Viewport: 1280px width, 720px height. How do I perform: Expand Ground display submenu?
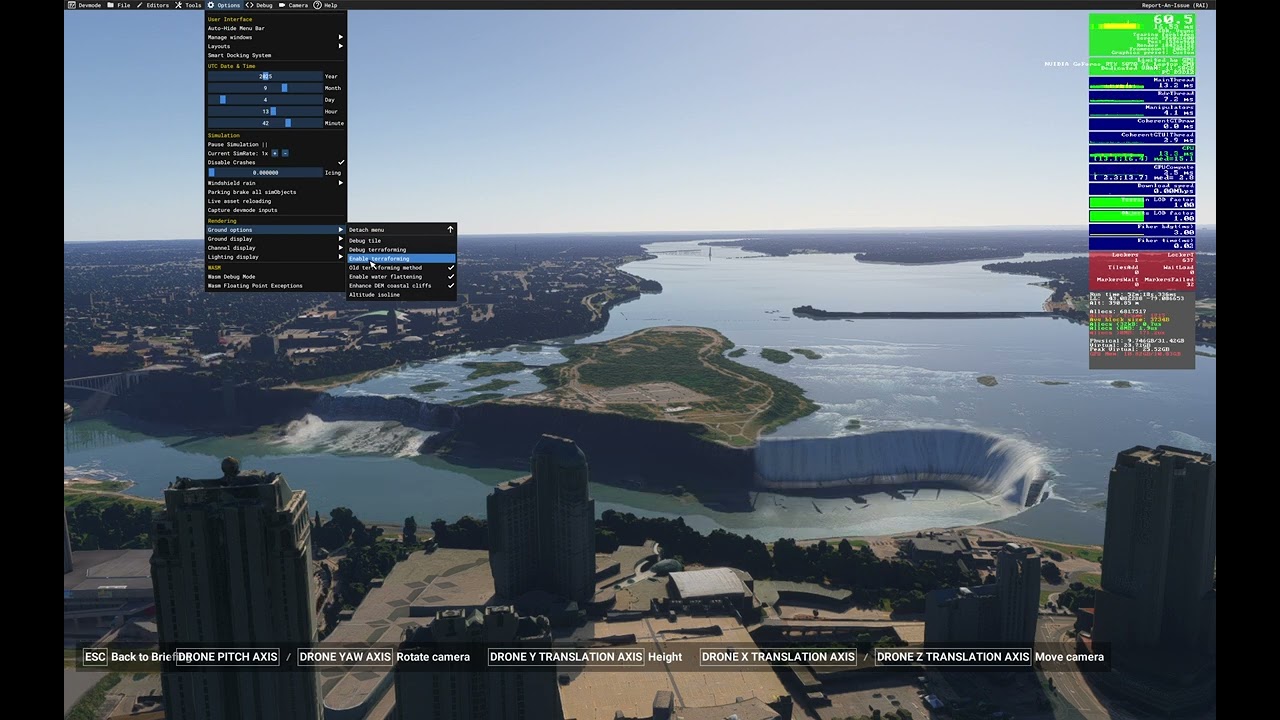click(275, 239)
